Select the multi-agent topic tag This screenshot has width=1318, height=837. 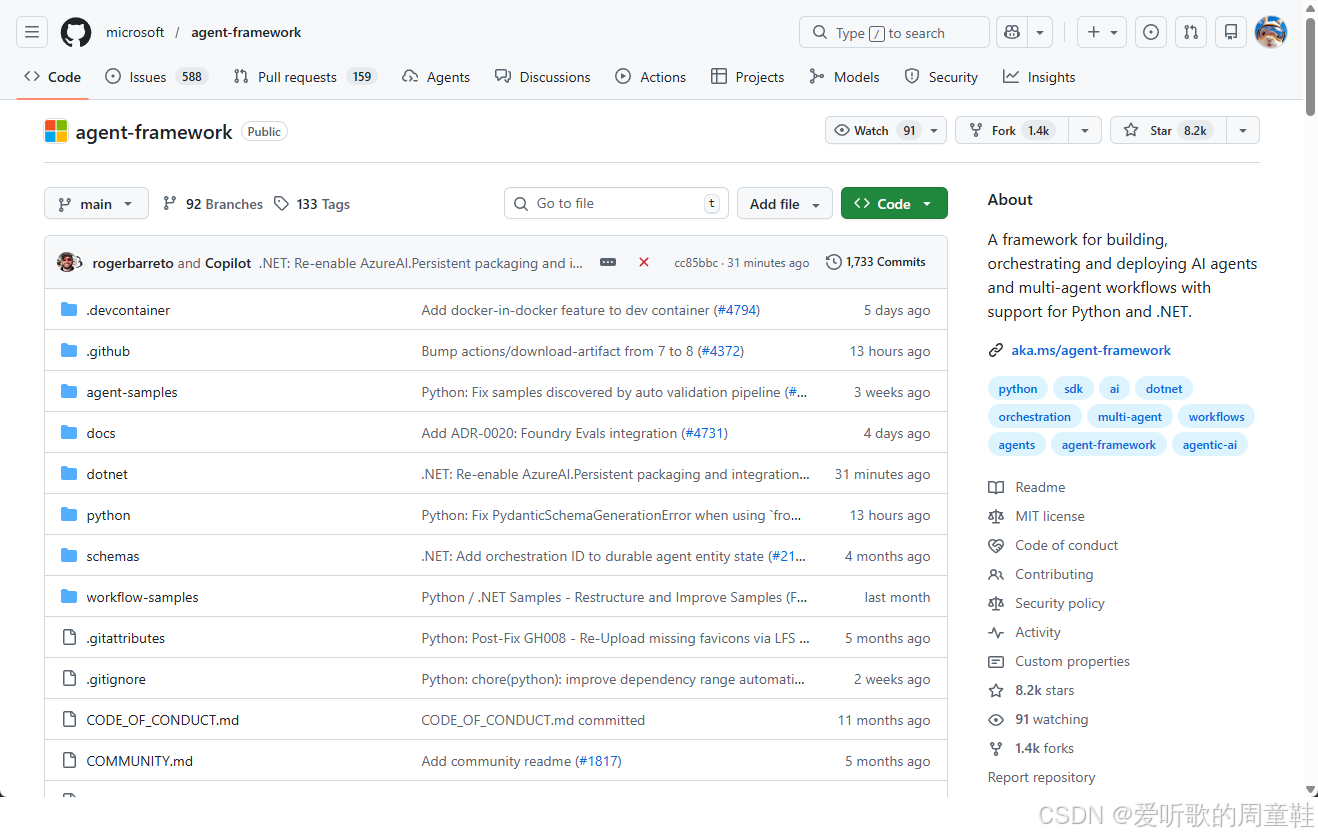pyautogui.click(x=1130, y=417)
